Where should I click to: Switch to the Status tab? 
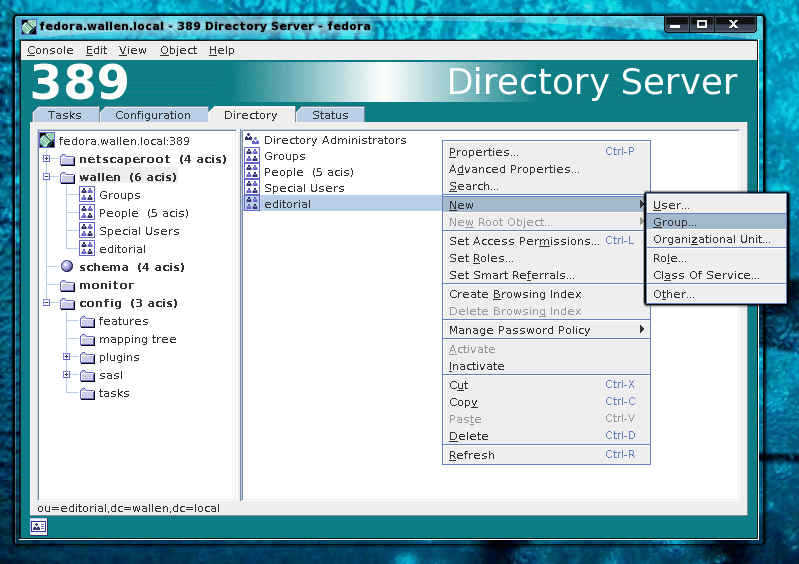(330, 115)
